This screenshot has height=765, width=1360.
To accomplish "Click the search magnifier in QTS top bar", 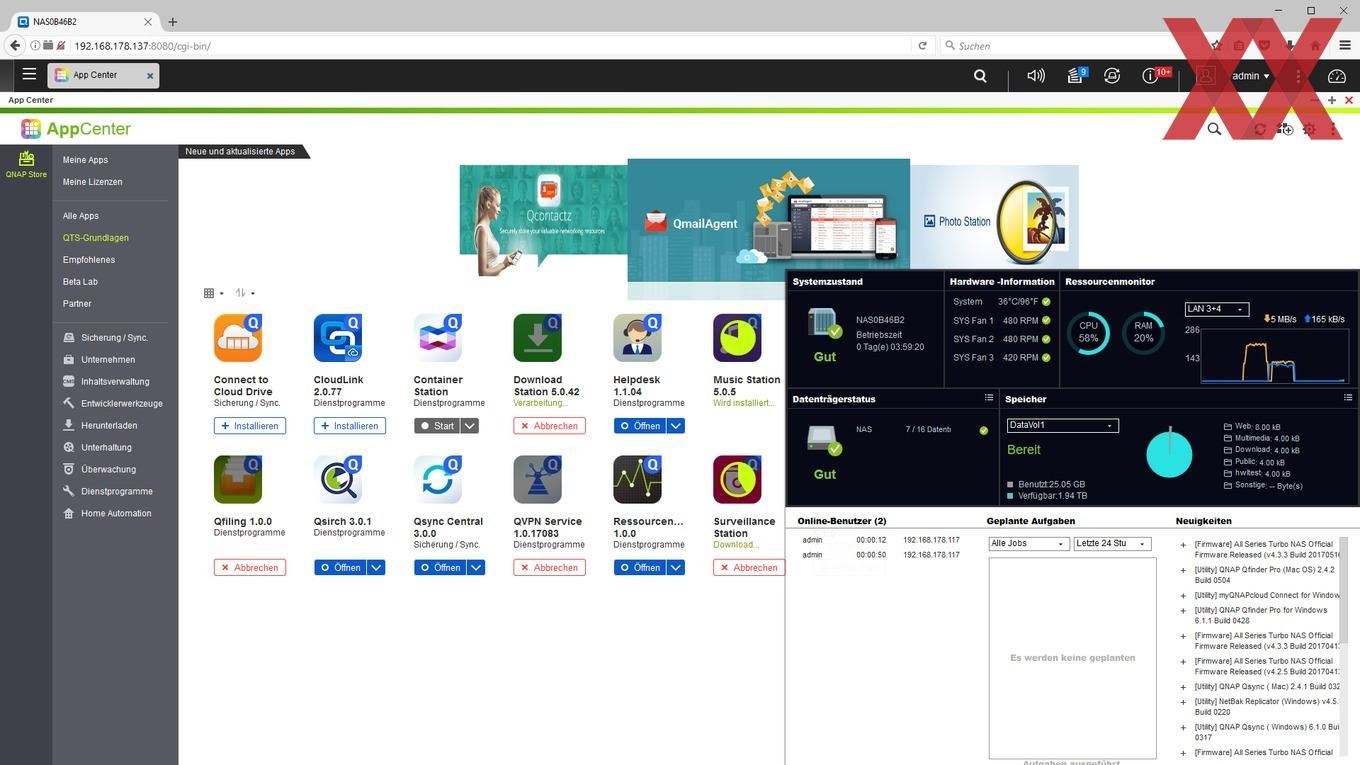I will (980, 75).
